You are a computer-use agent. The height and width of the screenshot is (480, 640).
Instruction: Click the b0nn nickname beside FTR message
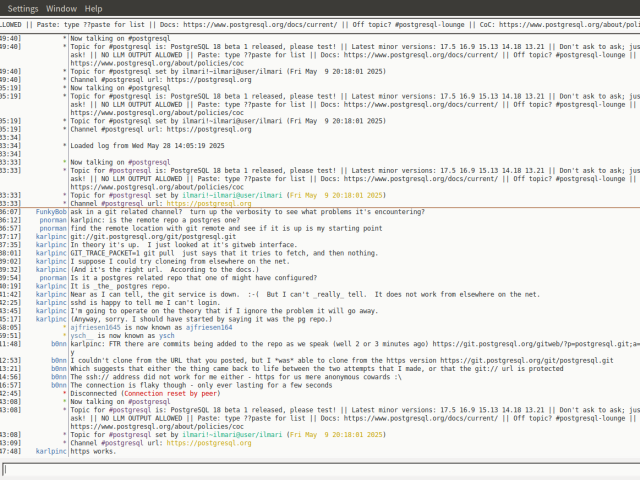[58, 343]
